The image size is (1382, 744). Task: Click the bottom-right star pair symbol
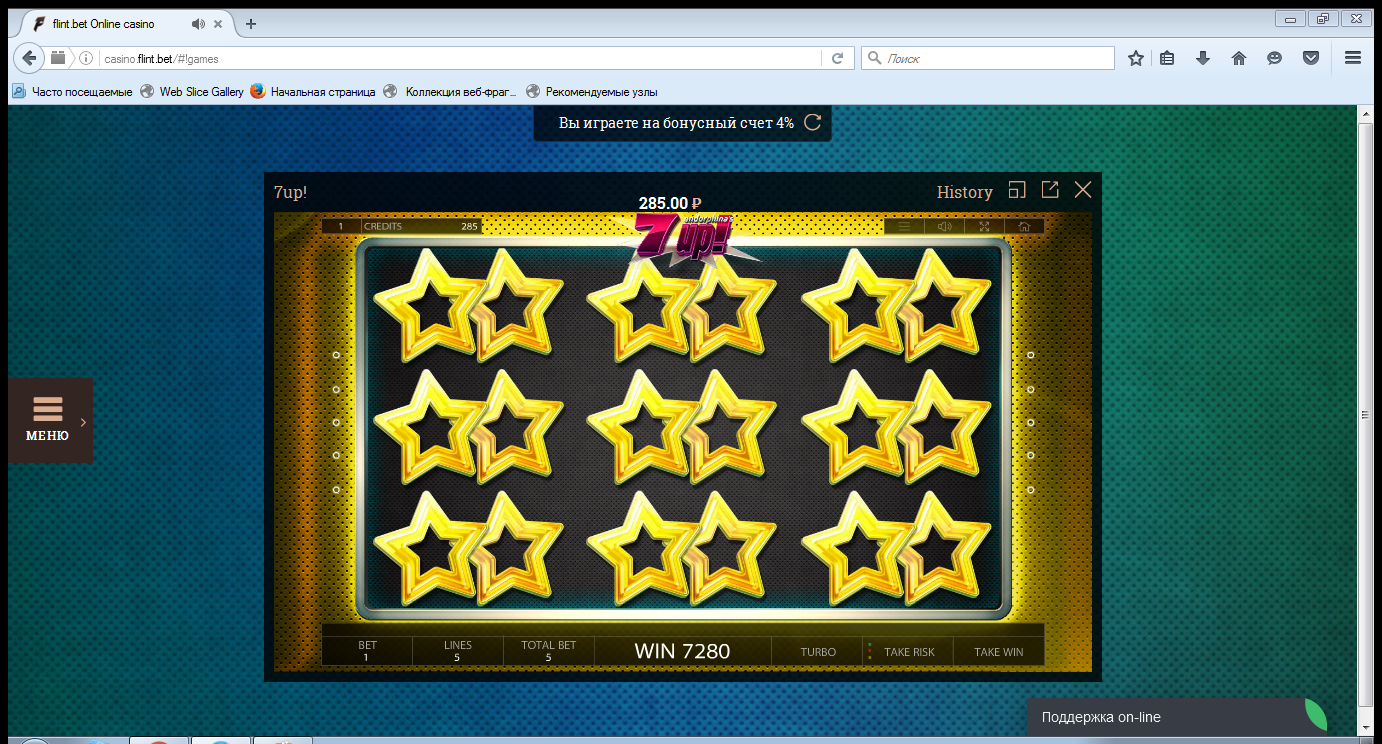(x=897, y=548)
